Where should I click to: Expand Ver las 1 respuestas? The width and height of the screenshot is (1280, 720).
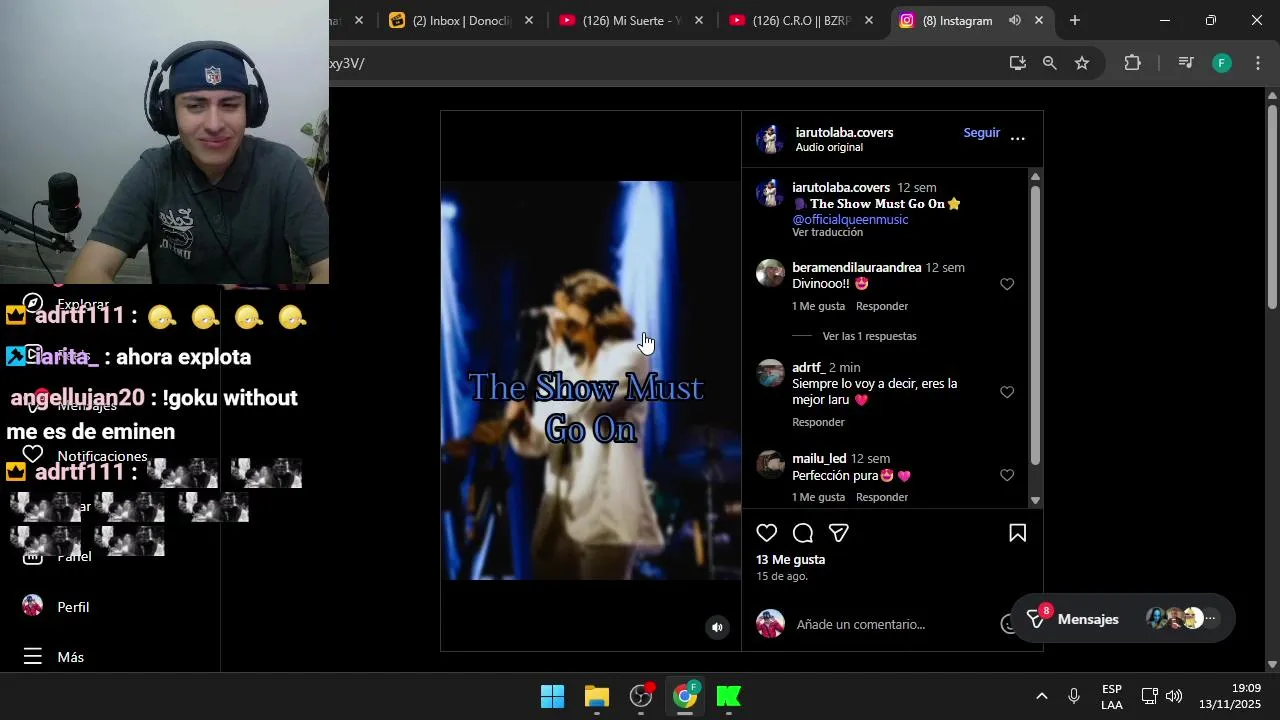pyautogui.click(x=869, y=336)
